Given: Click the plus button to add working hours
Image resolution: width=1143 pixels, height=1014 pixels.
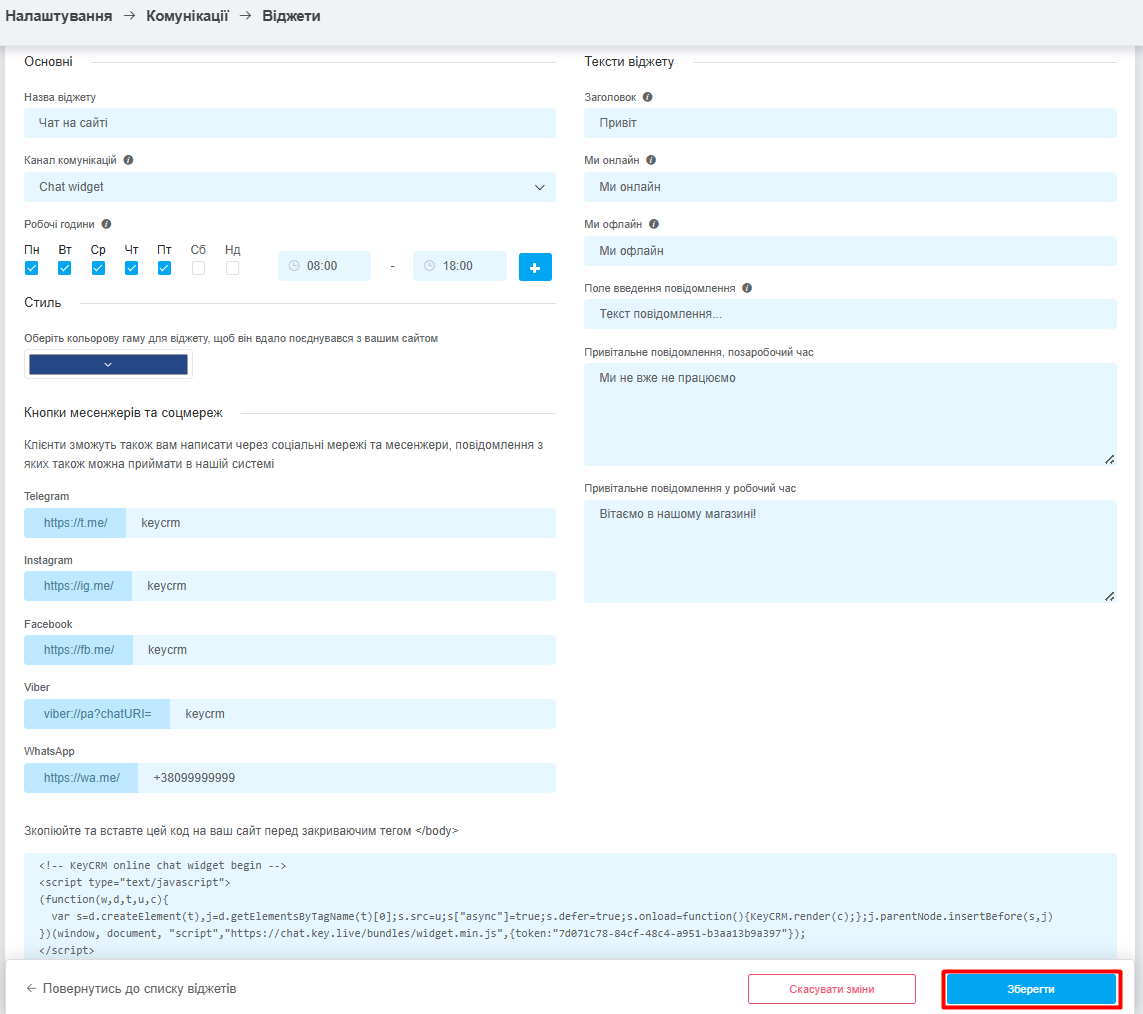Looking at the screenshot, I should tap(535, 267).
